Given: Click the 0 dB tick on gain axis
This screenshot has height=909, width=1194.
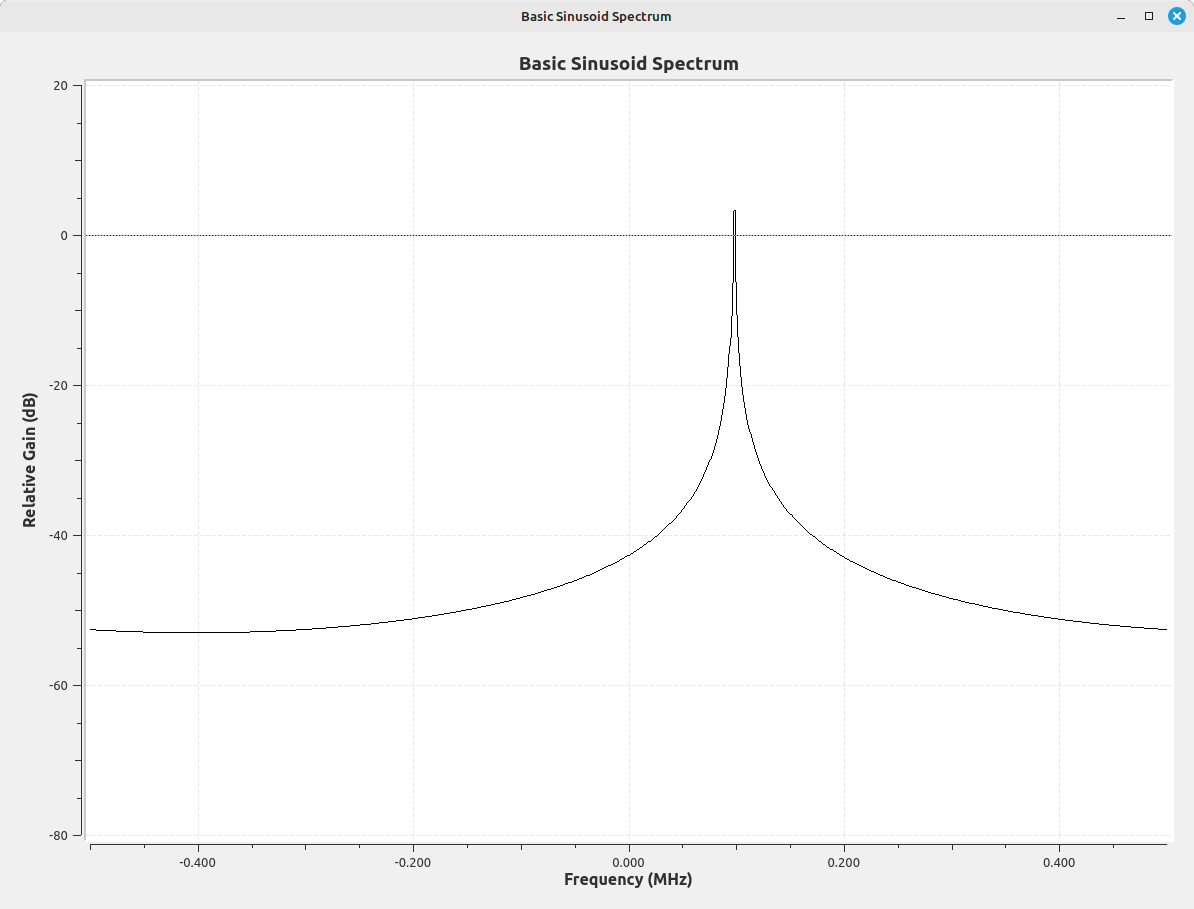Looking at the screenshot, I should 64,236.
